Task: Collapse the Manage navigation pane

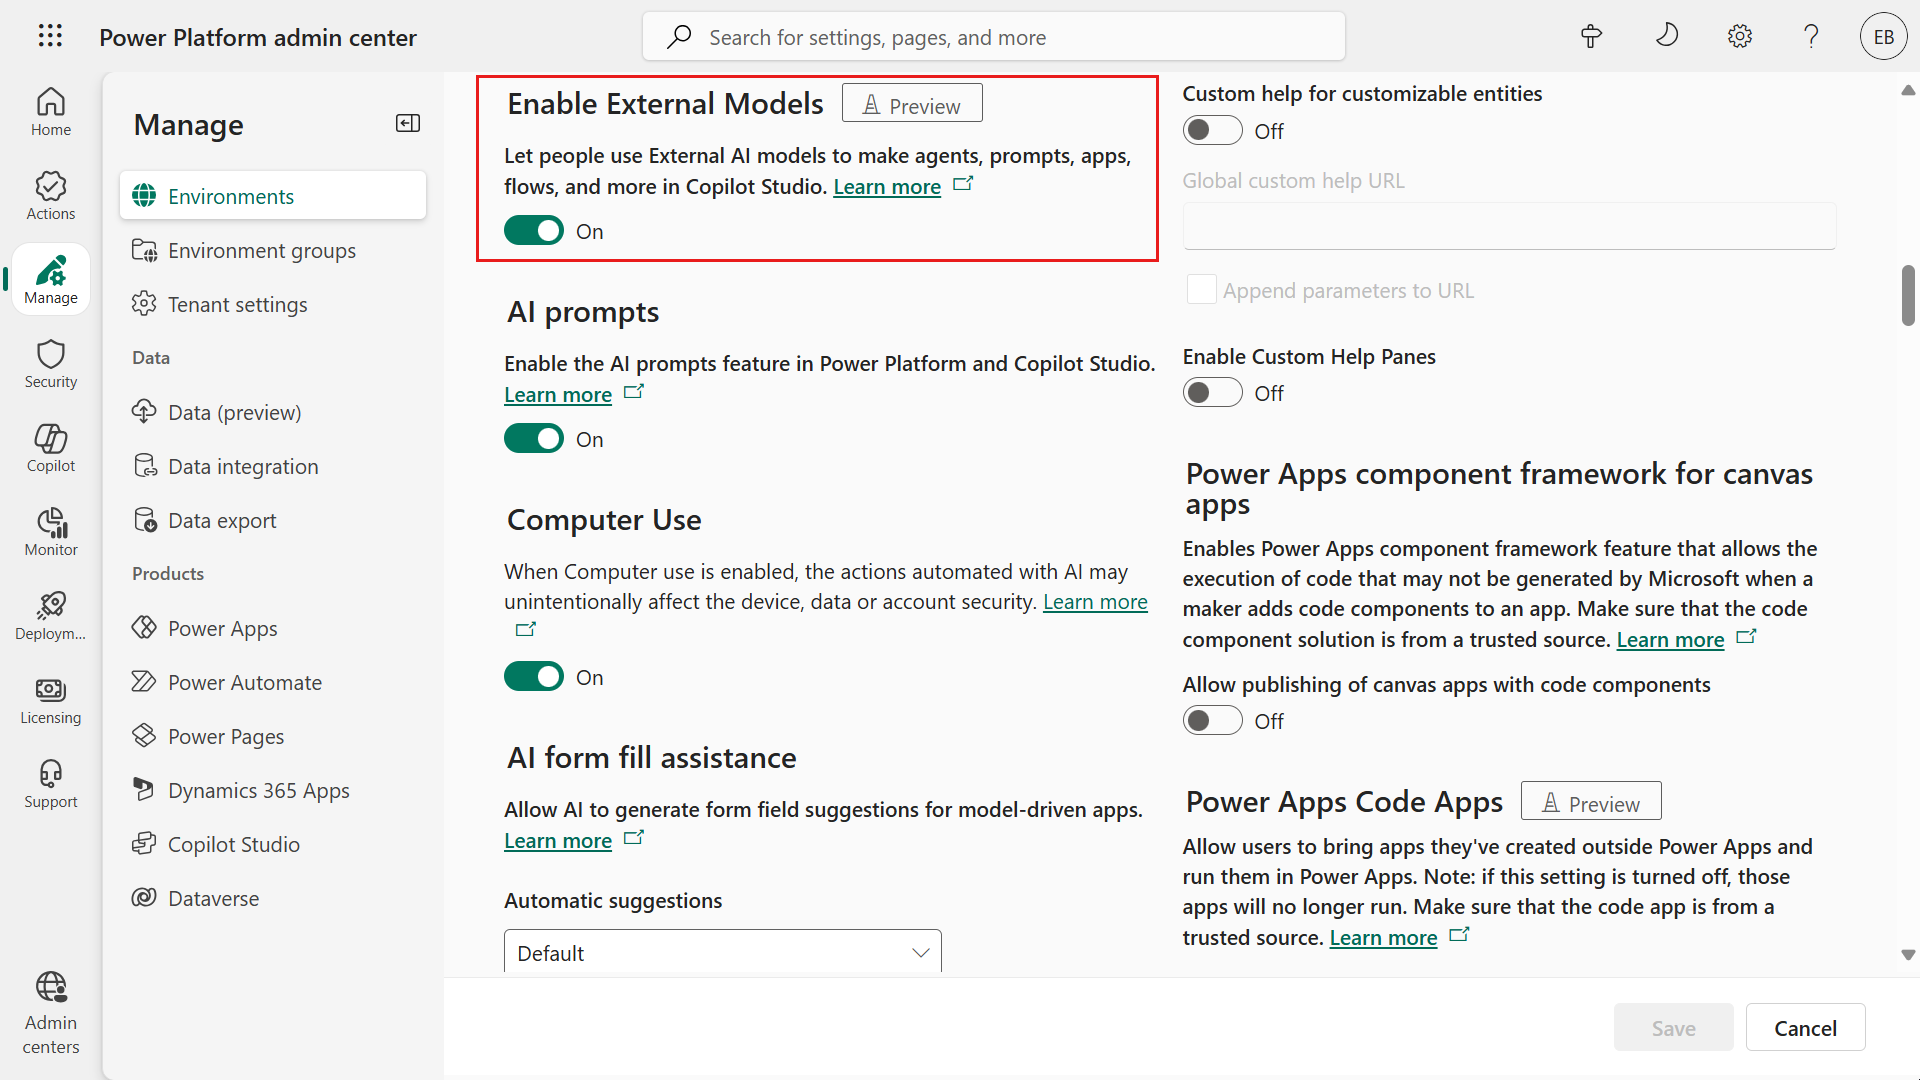Action: tap(407, 123)
